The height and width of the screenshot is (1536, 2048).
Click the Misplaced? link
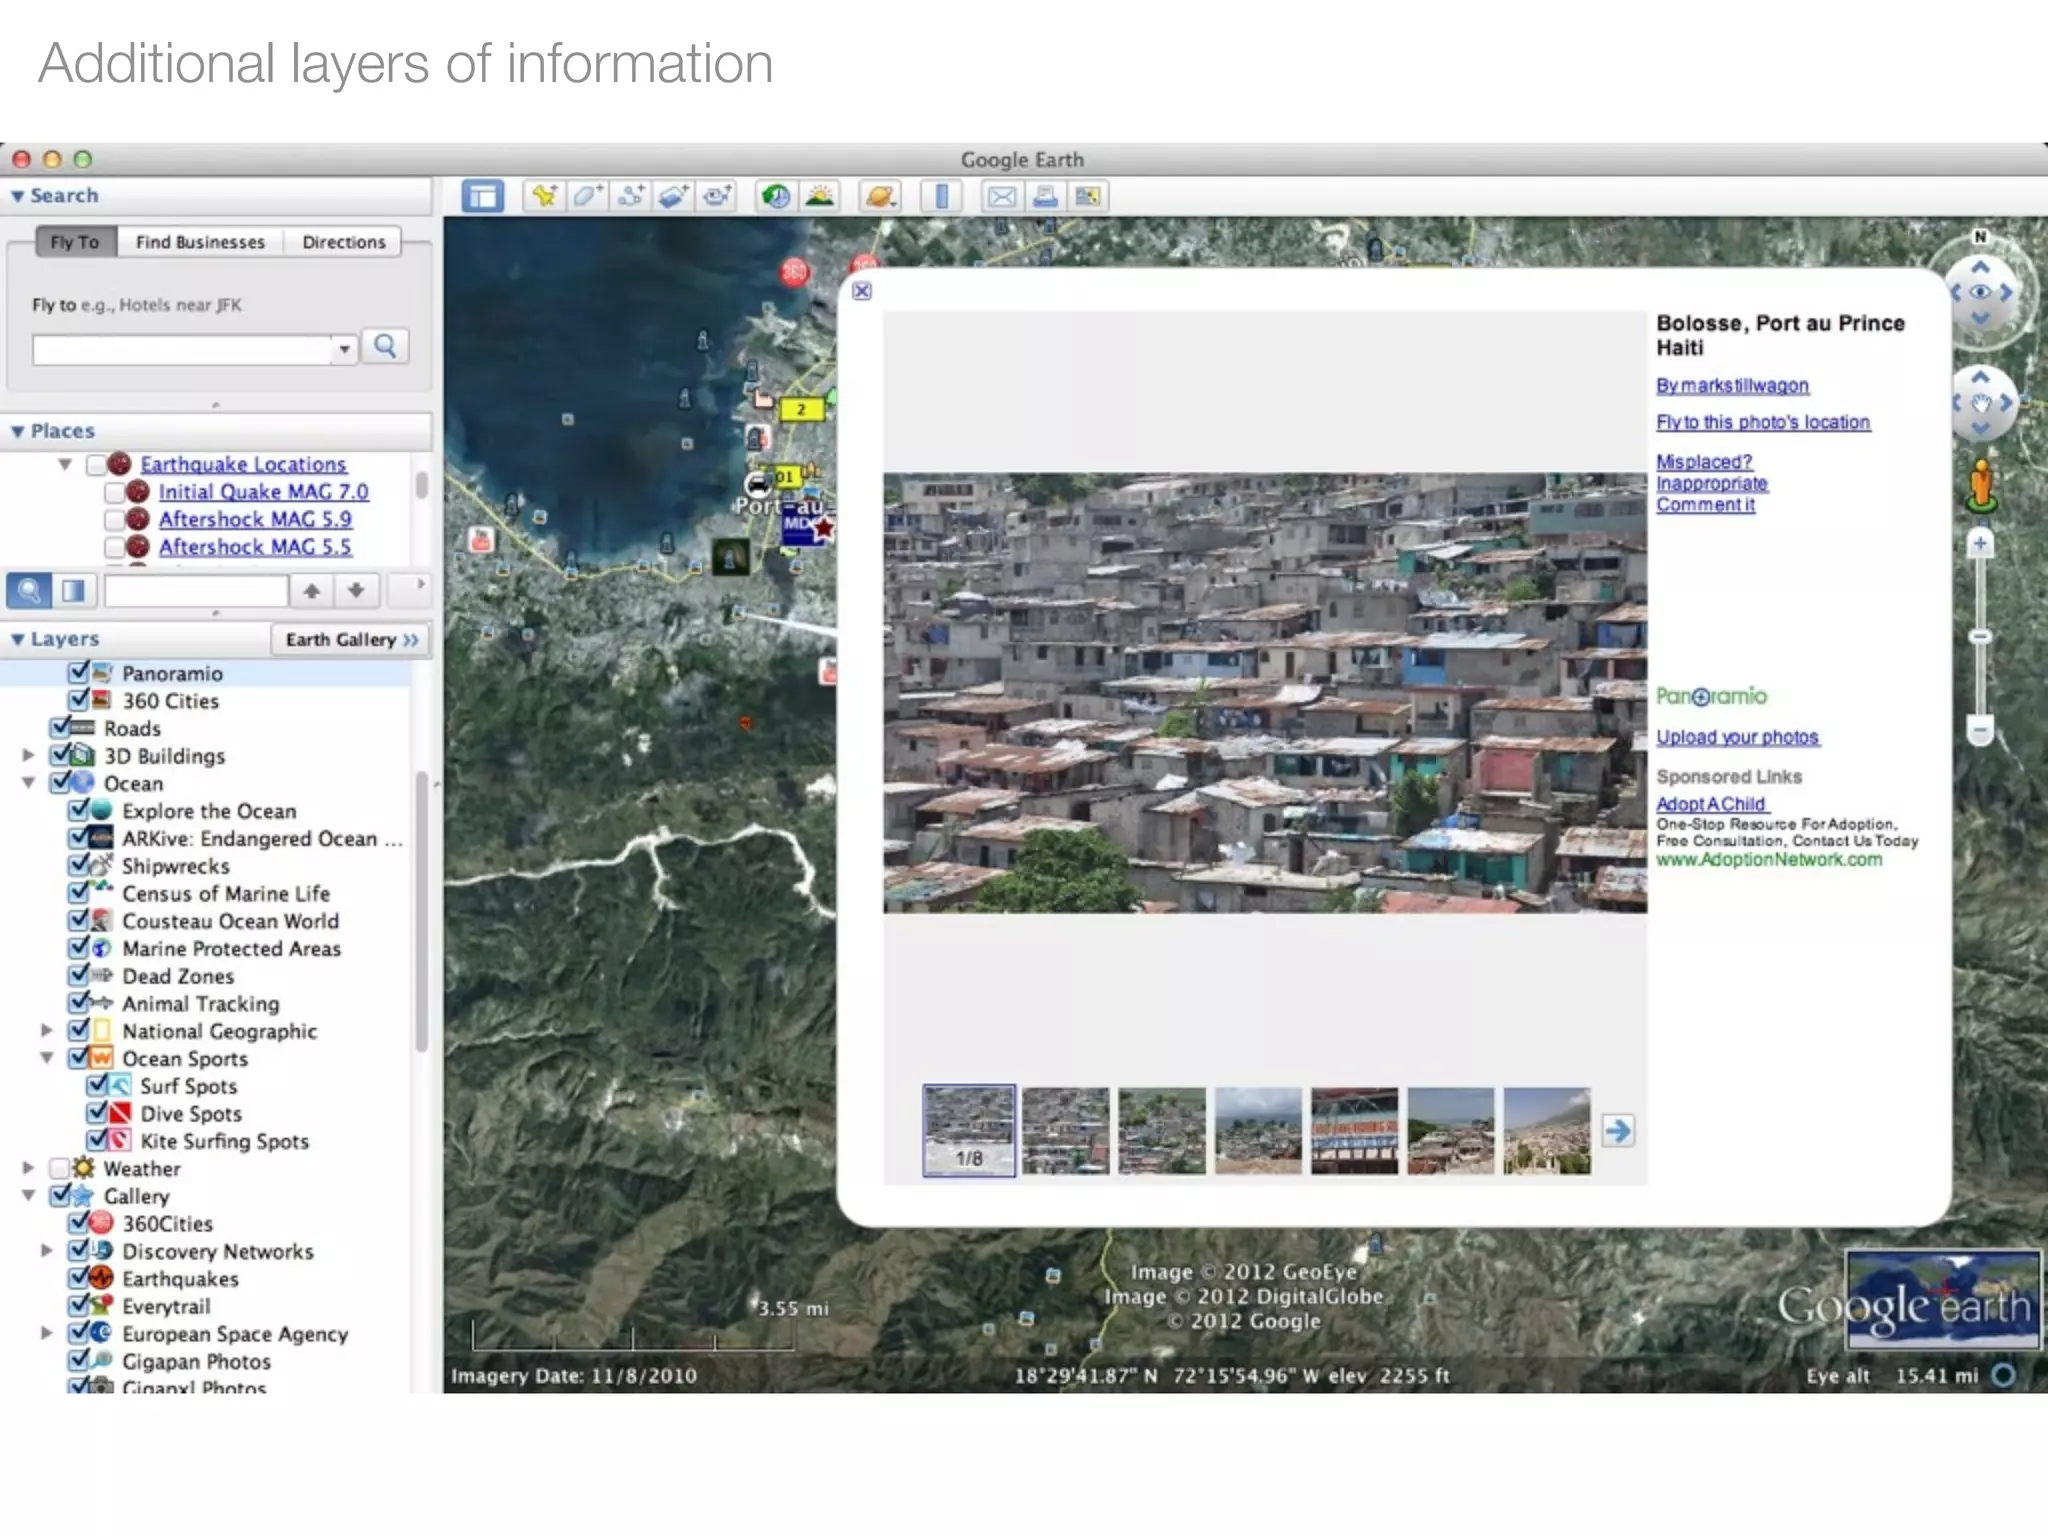1704,462
